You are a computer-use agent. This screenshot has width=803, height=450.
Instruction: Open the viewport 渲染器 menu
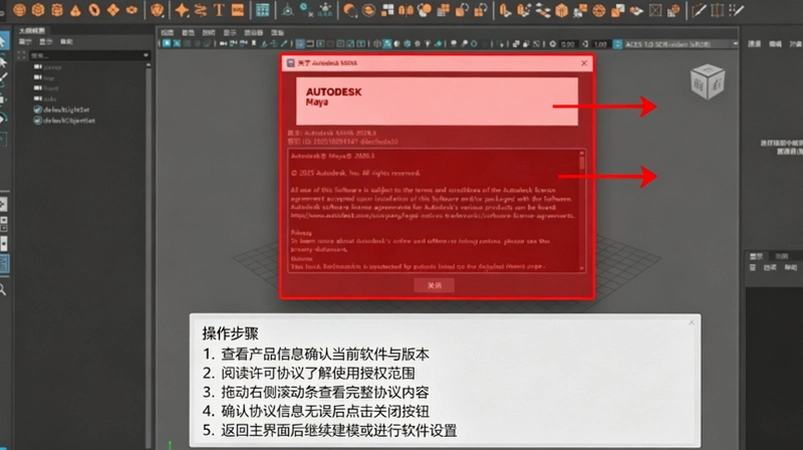pos(253,33)
